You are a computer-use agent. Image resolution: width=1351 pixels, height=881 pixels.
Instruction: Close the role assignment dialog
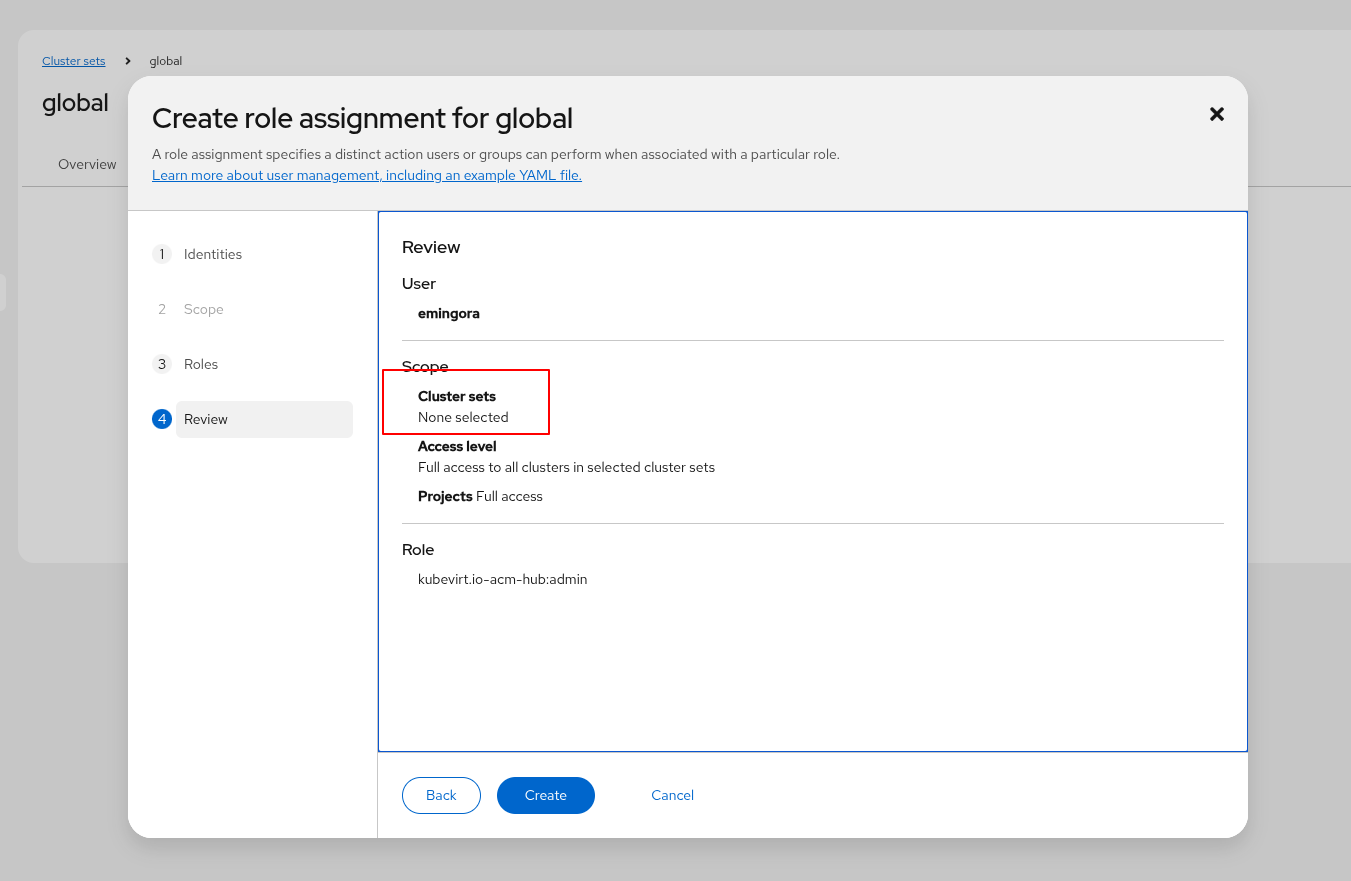pyautogui.click(x=1216, y=114)
